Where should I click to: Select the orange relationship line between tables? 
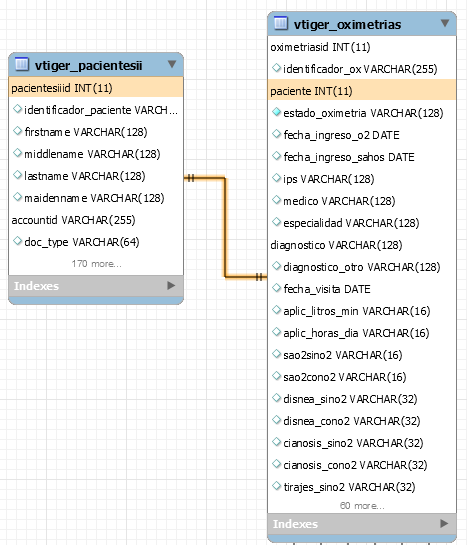click(225, 228)
